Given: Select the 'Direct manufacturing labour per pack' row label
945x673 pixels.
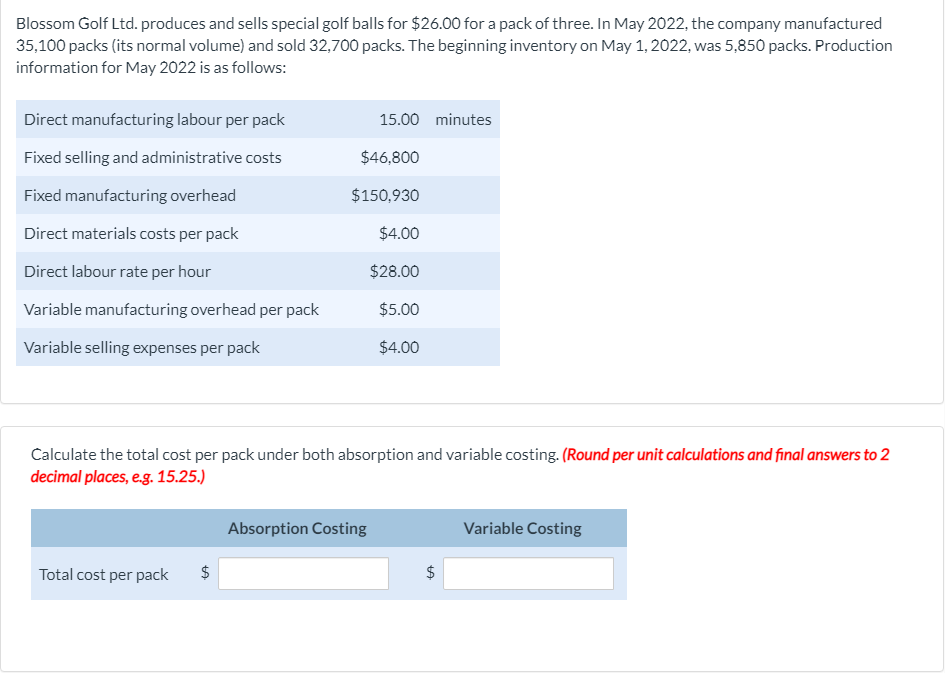Looking at the screenshot, I should pos(154,119).
